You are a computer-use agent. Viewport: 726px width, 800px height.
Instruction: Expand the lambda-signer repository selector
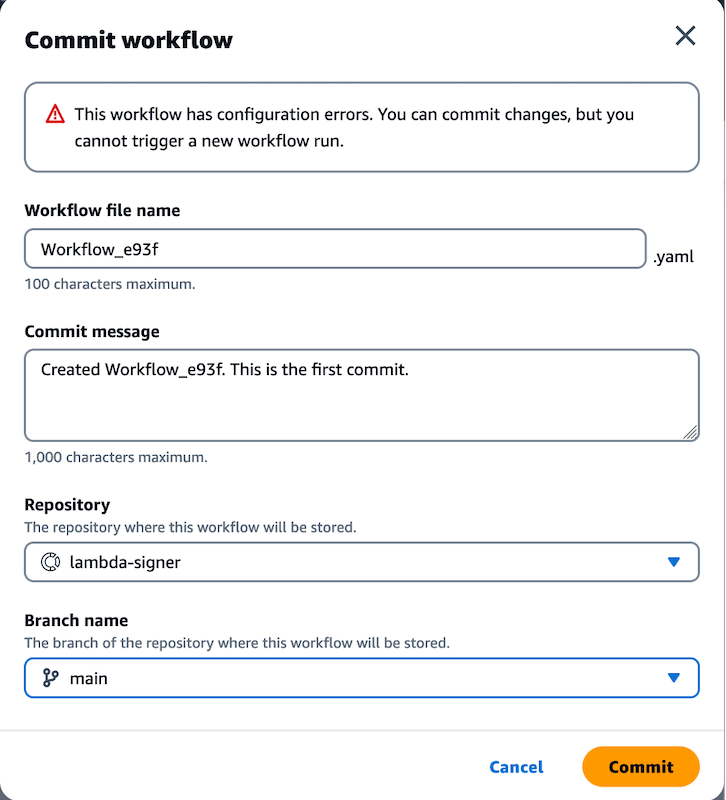pyautogui.click(x=360, y=562)
